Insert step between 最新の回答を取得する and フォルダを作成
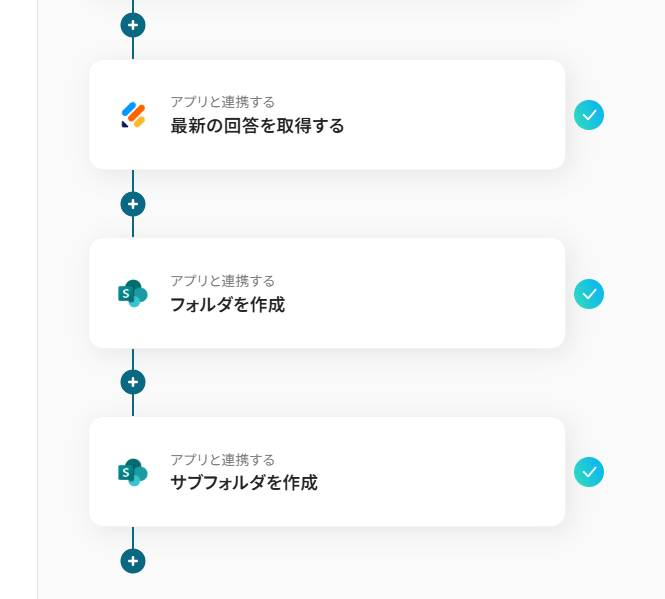Screen dimensions: 665x599 coord(133,204)
